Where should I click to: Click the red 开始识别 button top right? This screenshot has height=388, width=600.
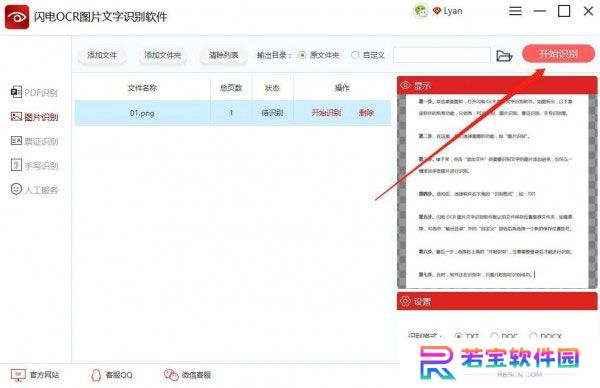click(558, 54)
